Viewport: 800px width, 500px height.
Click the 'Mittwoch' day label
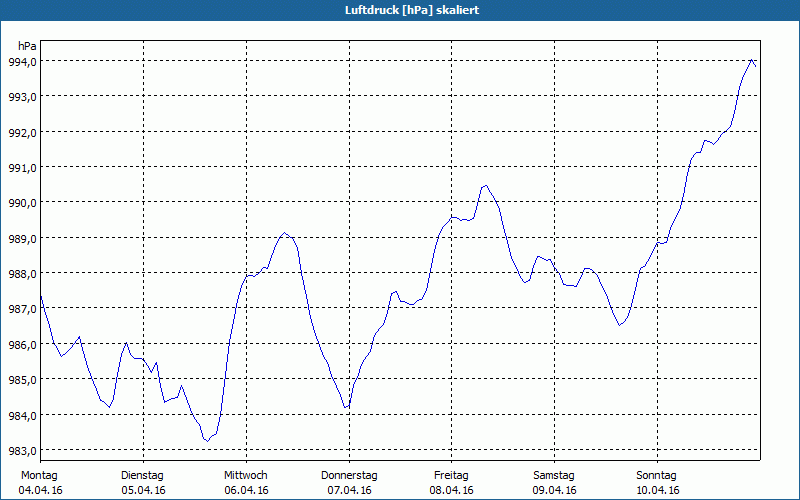coord(245,476)
